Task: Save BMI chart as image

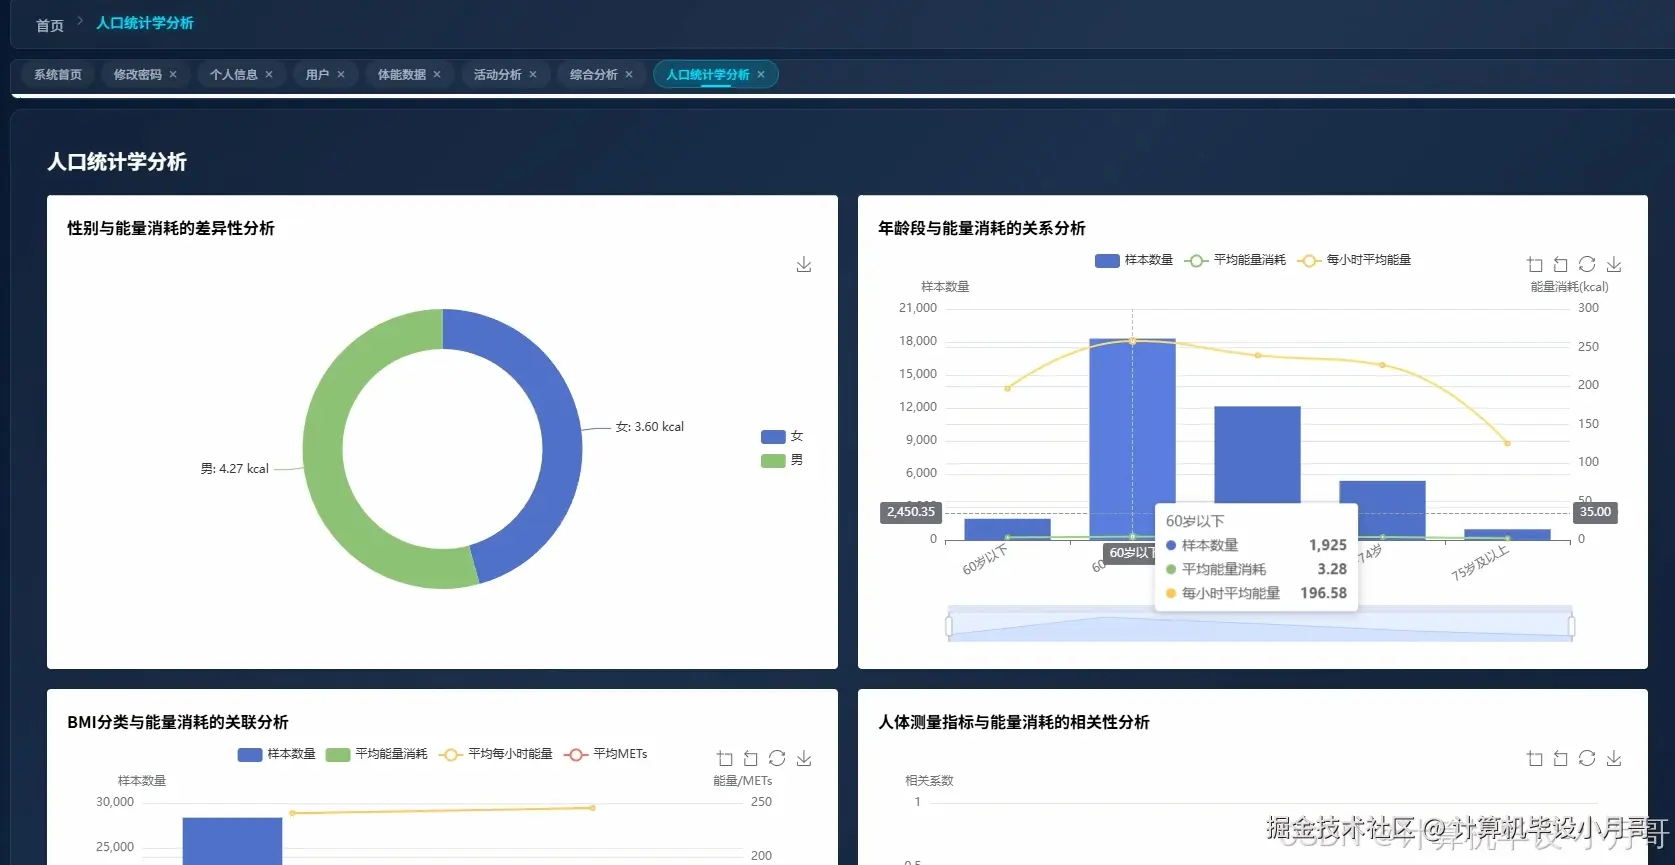Action: point(804,759)
